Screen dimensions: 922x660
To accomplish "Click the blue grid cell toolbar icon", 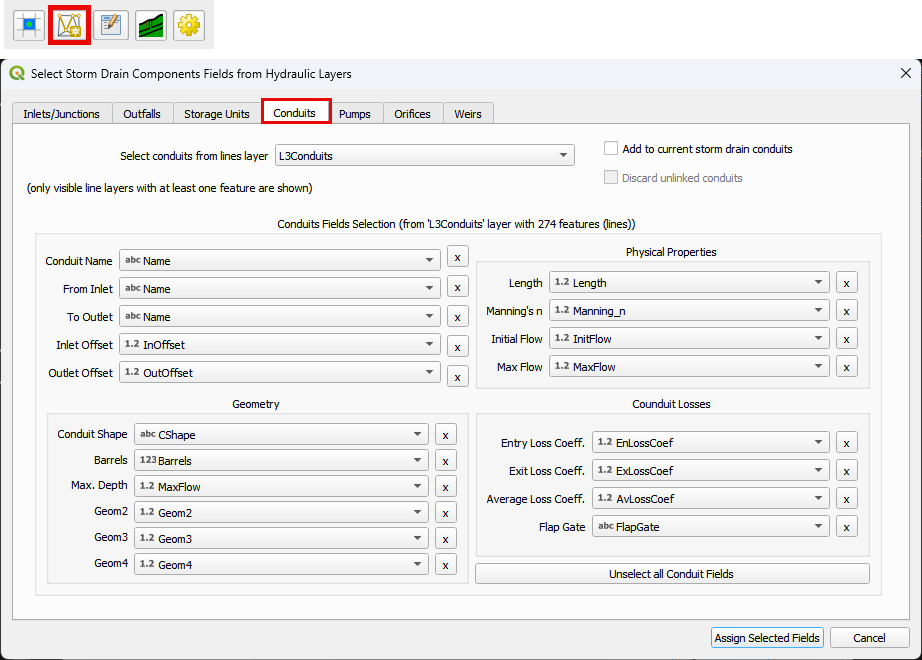I will click(30, 26).
